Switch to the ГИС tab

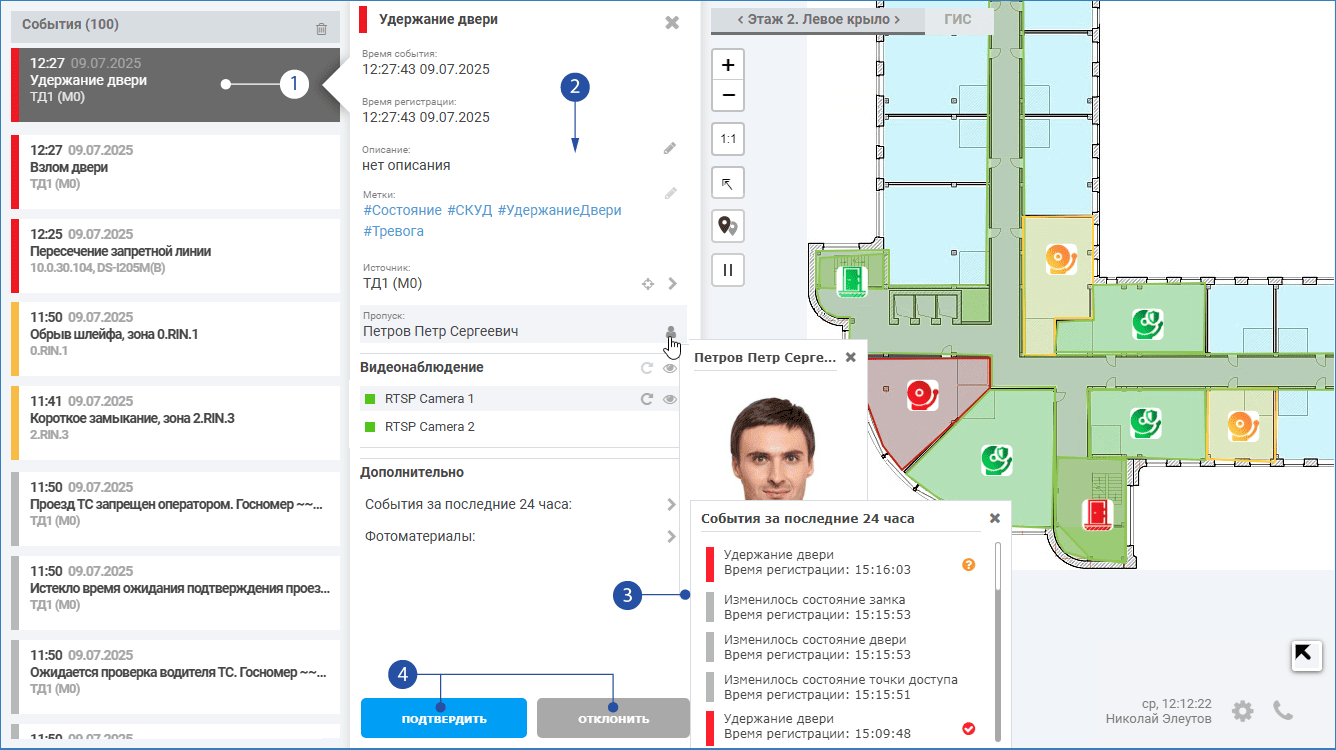[958, 19]
